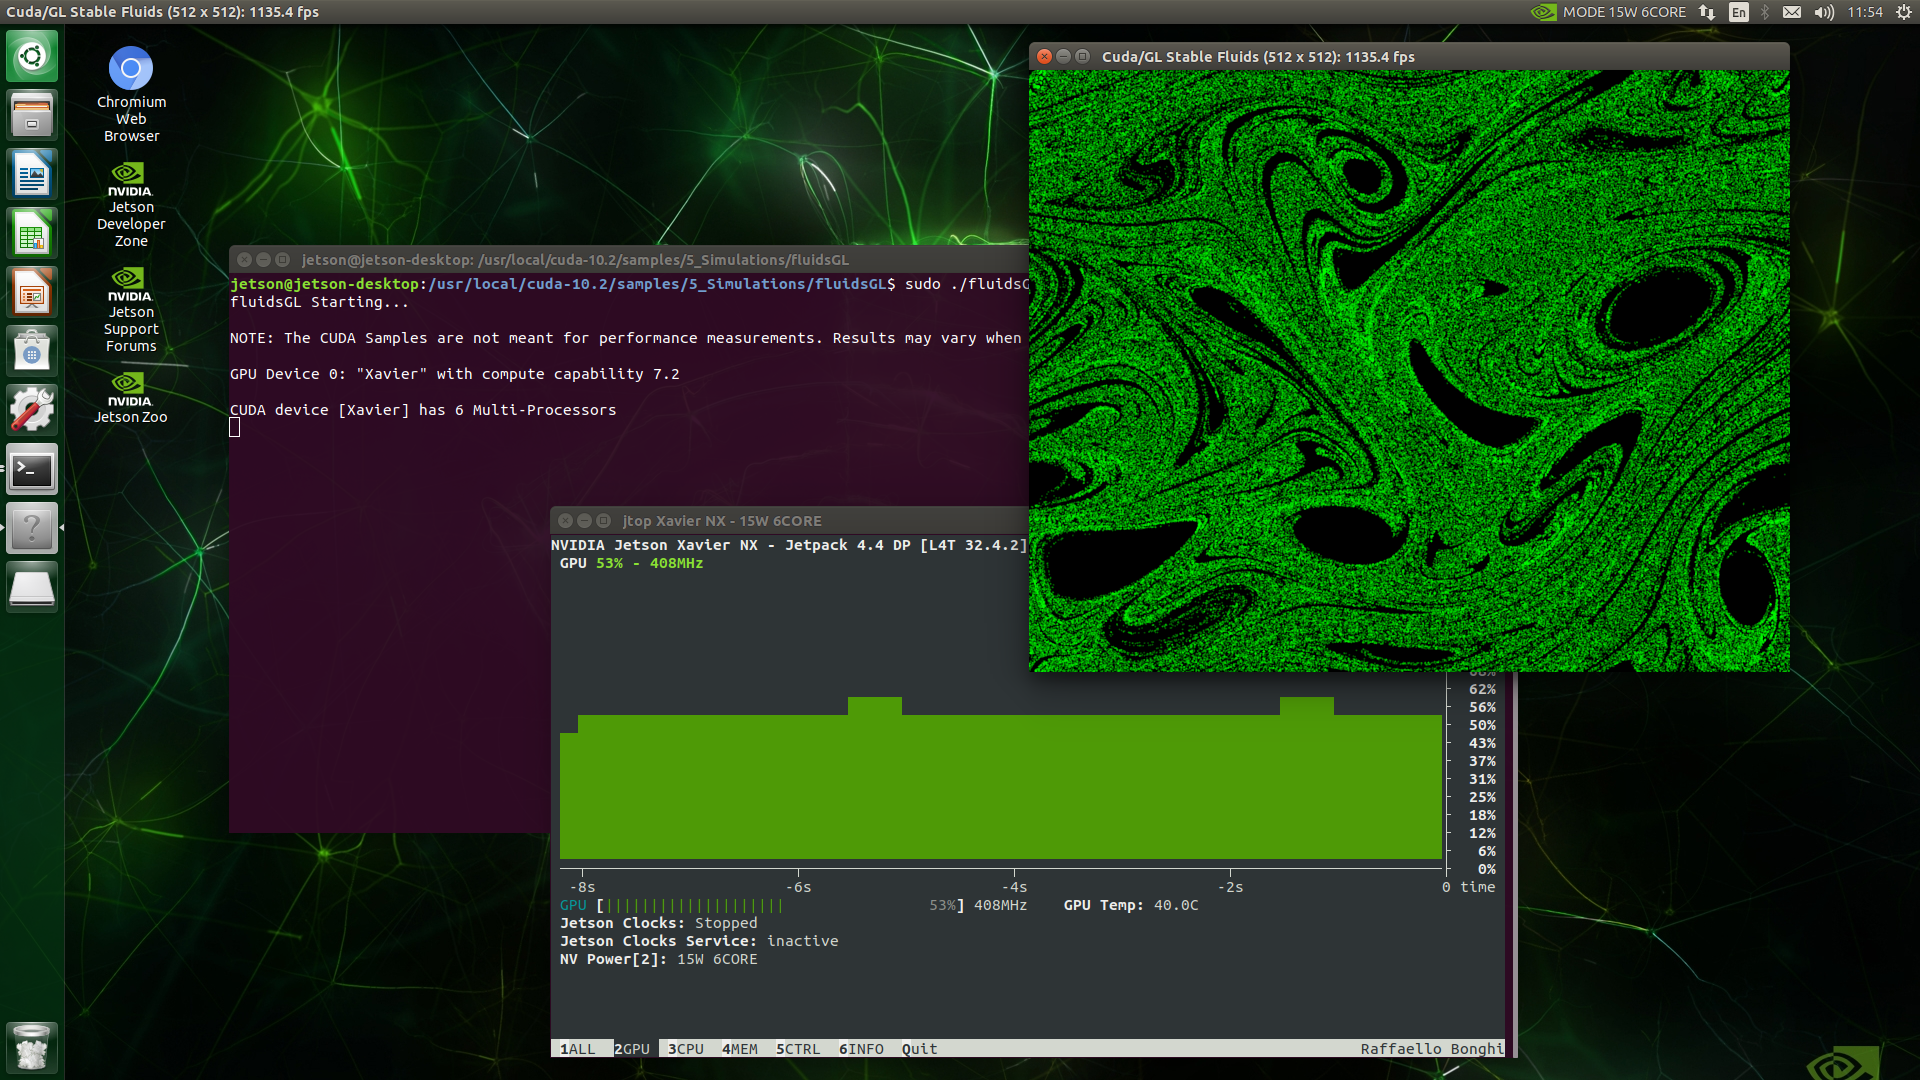Click Raffaello Bonghi credit in jtop
This screenshot has height=1080, width=1920.
coord(1431,1049)
